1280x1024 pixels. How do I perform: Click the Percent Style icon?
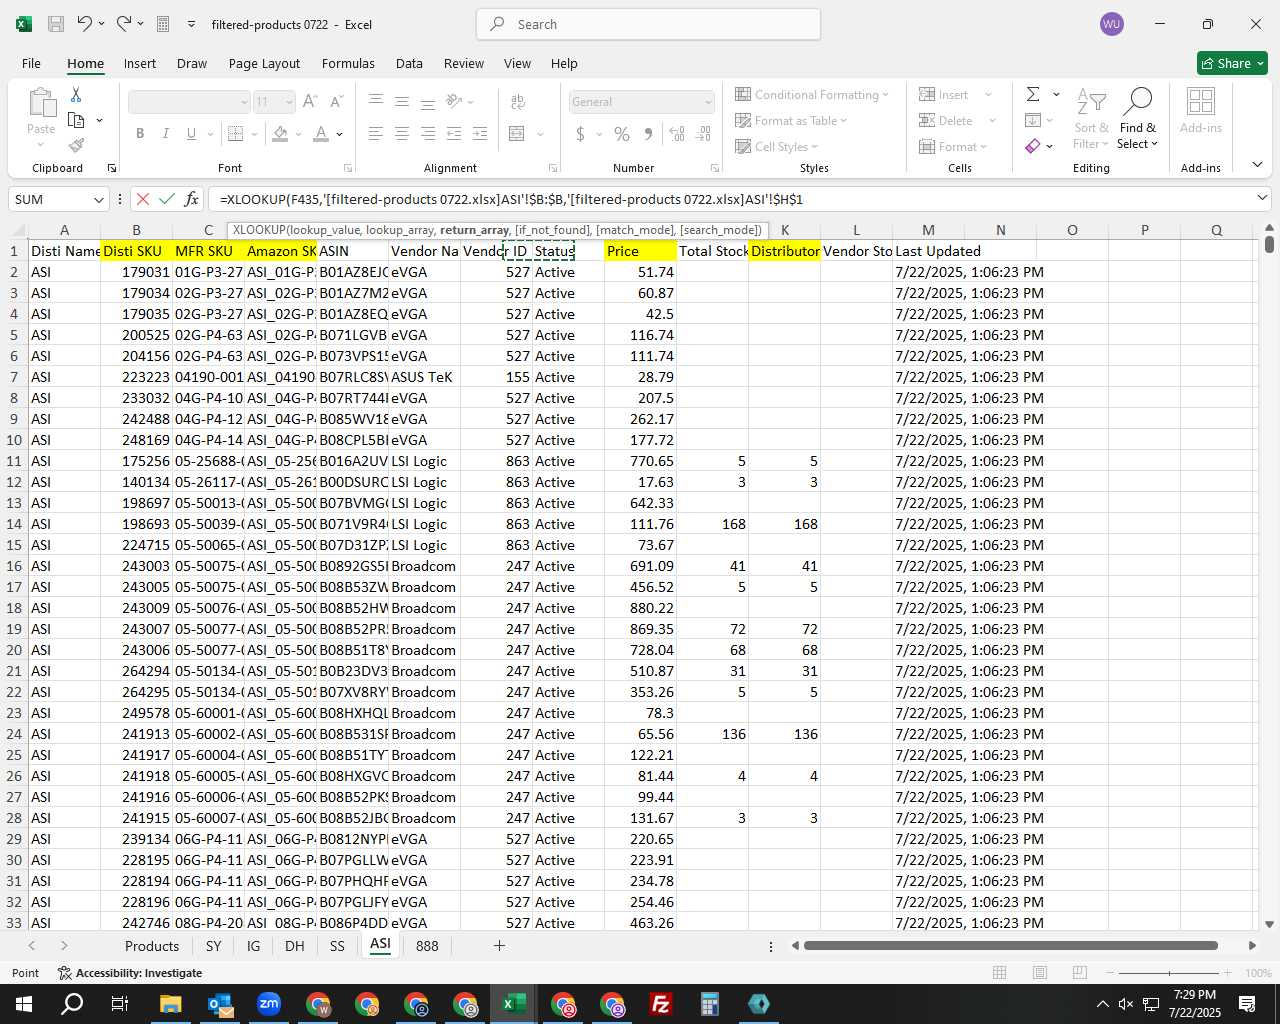coord(622,133)
